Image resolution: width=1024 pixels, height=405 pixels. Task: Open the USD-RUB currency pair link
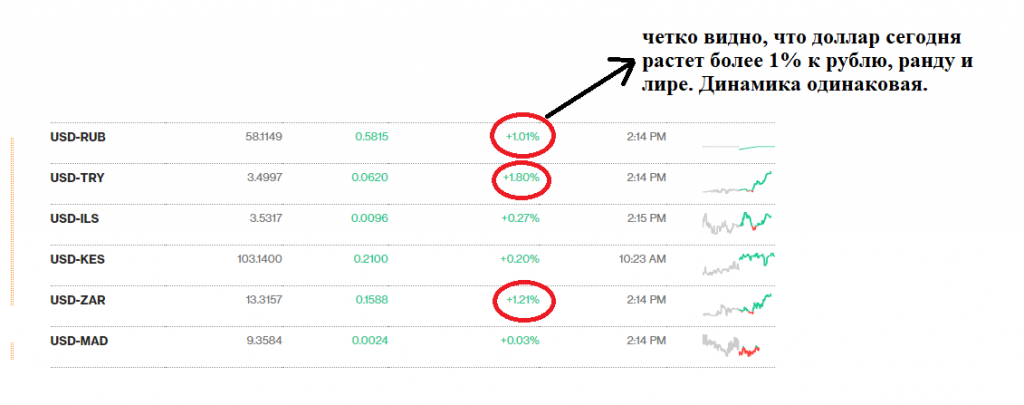pos(78,137)
